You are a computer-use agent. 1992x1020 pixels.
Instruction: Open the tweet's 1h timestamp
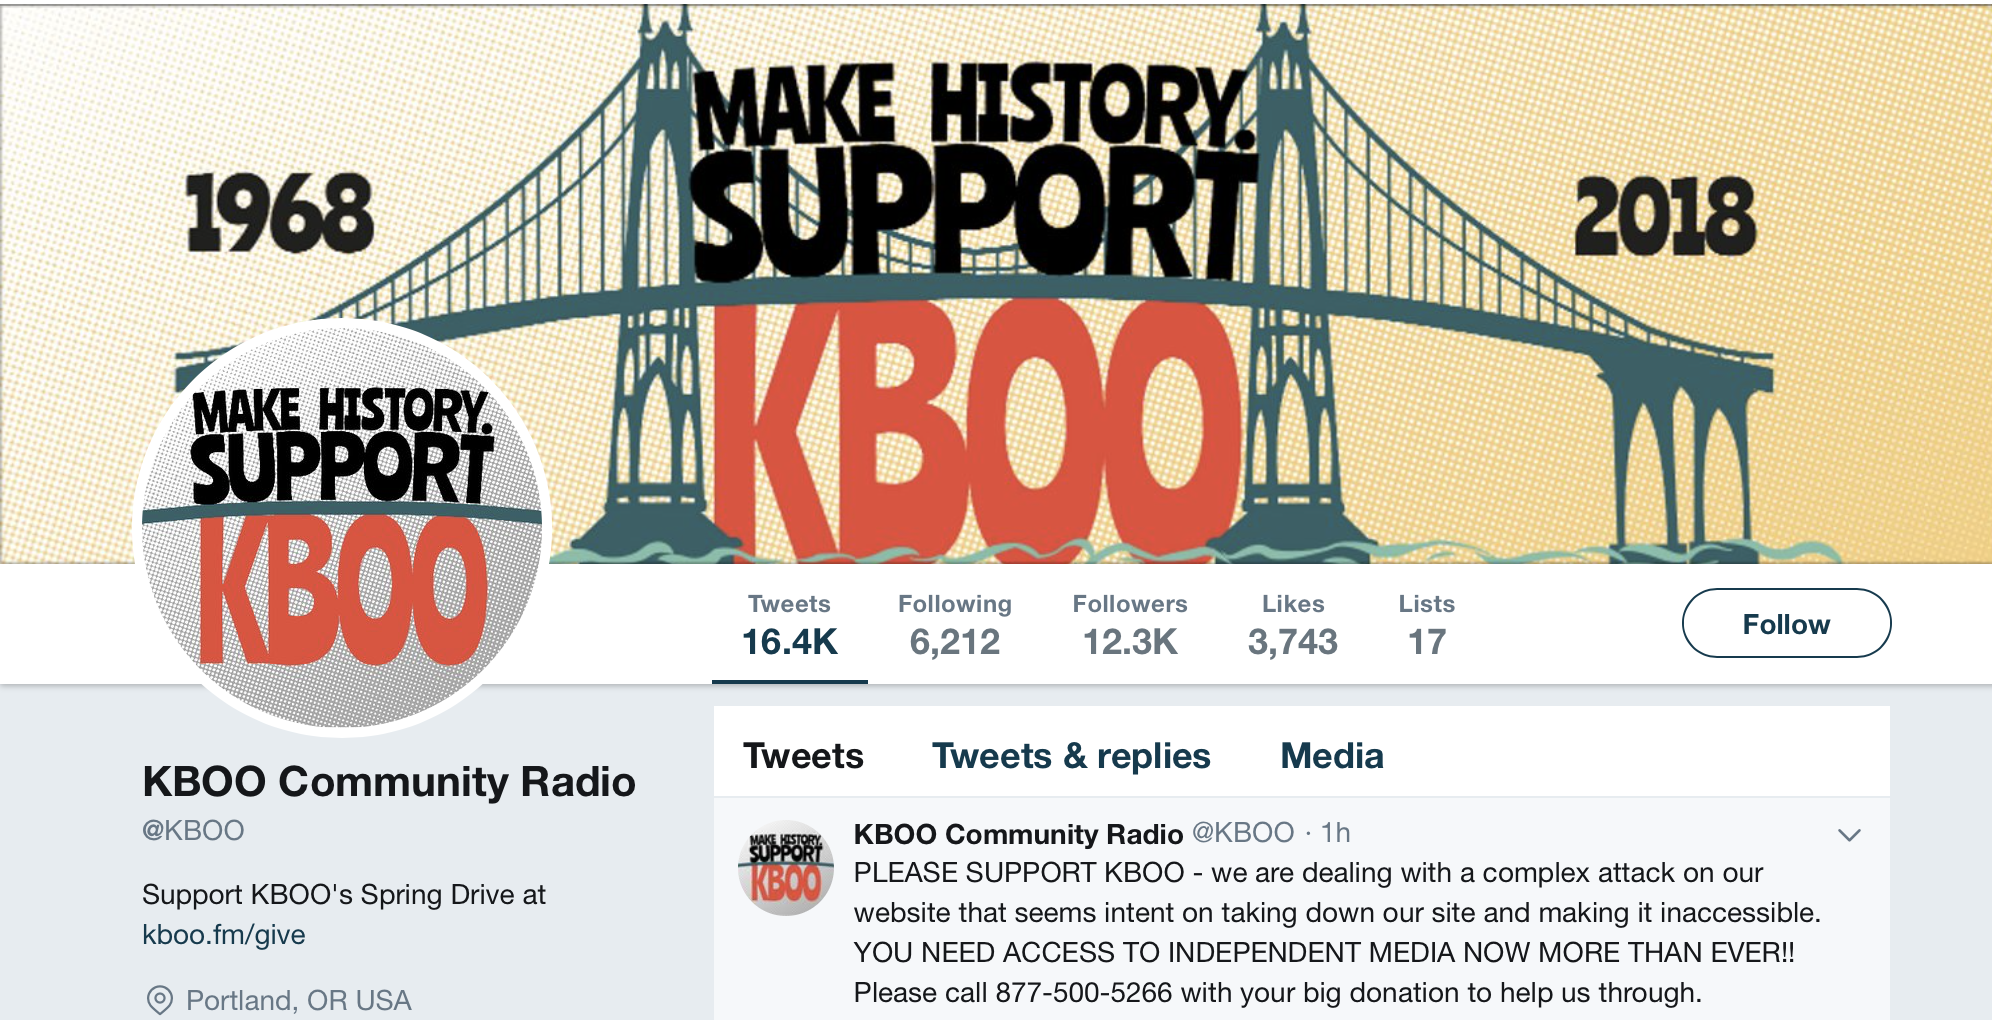pos(1335,832)
